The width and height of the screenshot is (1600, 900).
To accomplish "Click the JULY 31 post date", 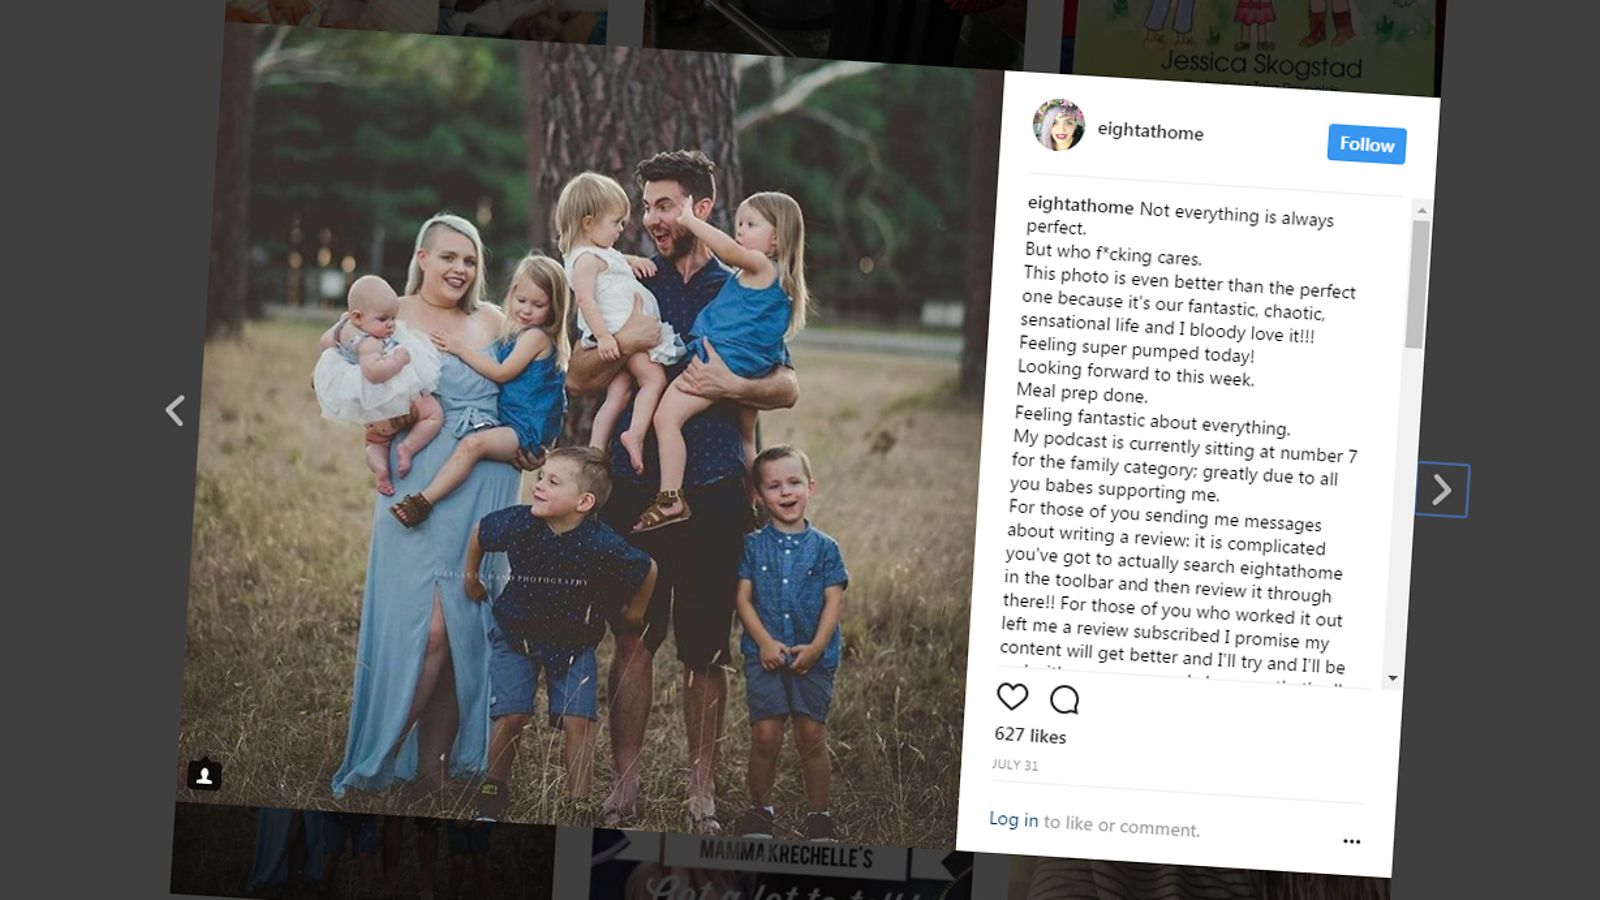I will coord(1014,764).
